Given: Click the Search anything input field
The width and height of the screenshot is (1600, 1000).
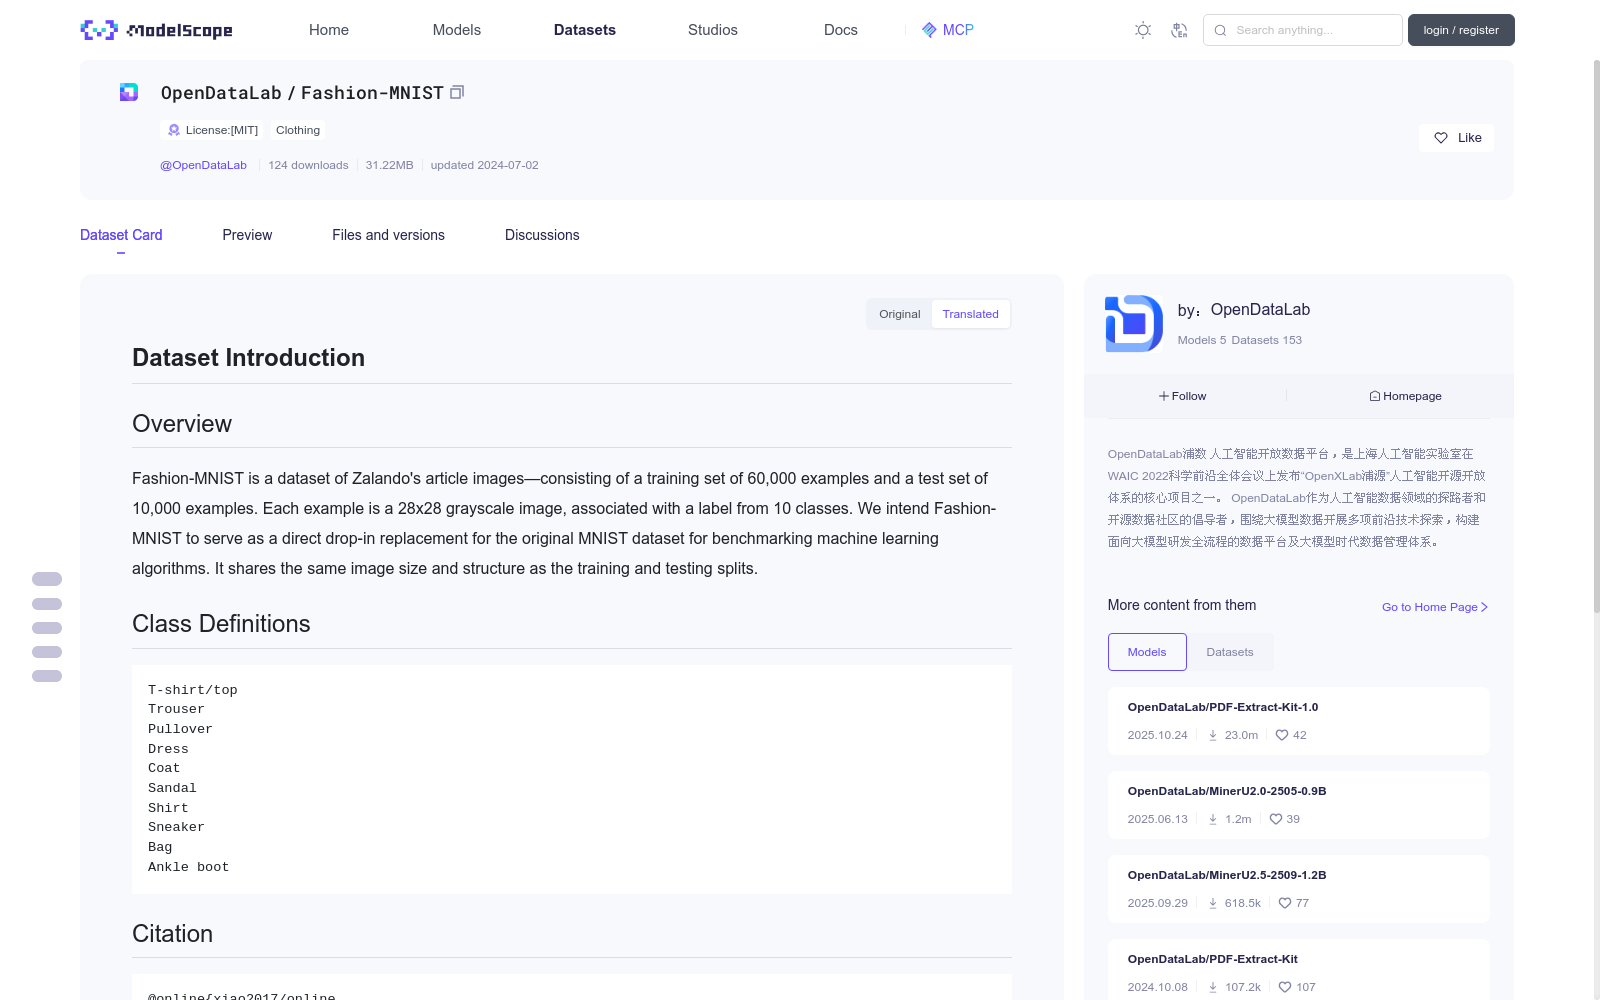Looking at the screenshot, I should click(x=1303, y=30).
